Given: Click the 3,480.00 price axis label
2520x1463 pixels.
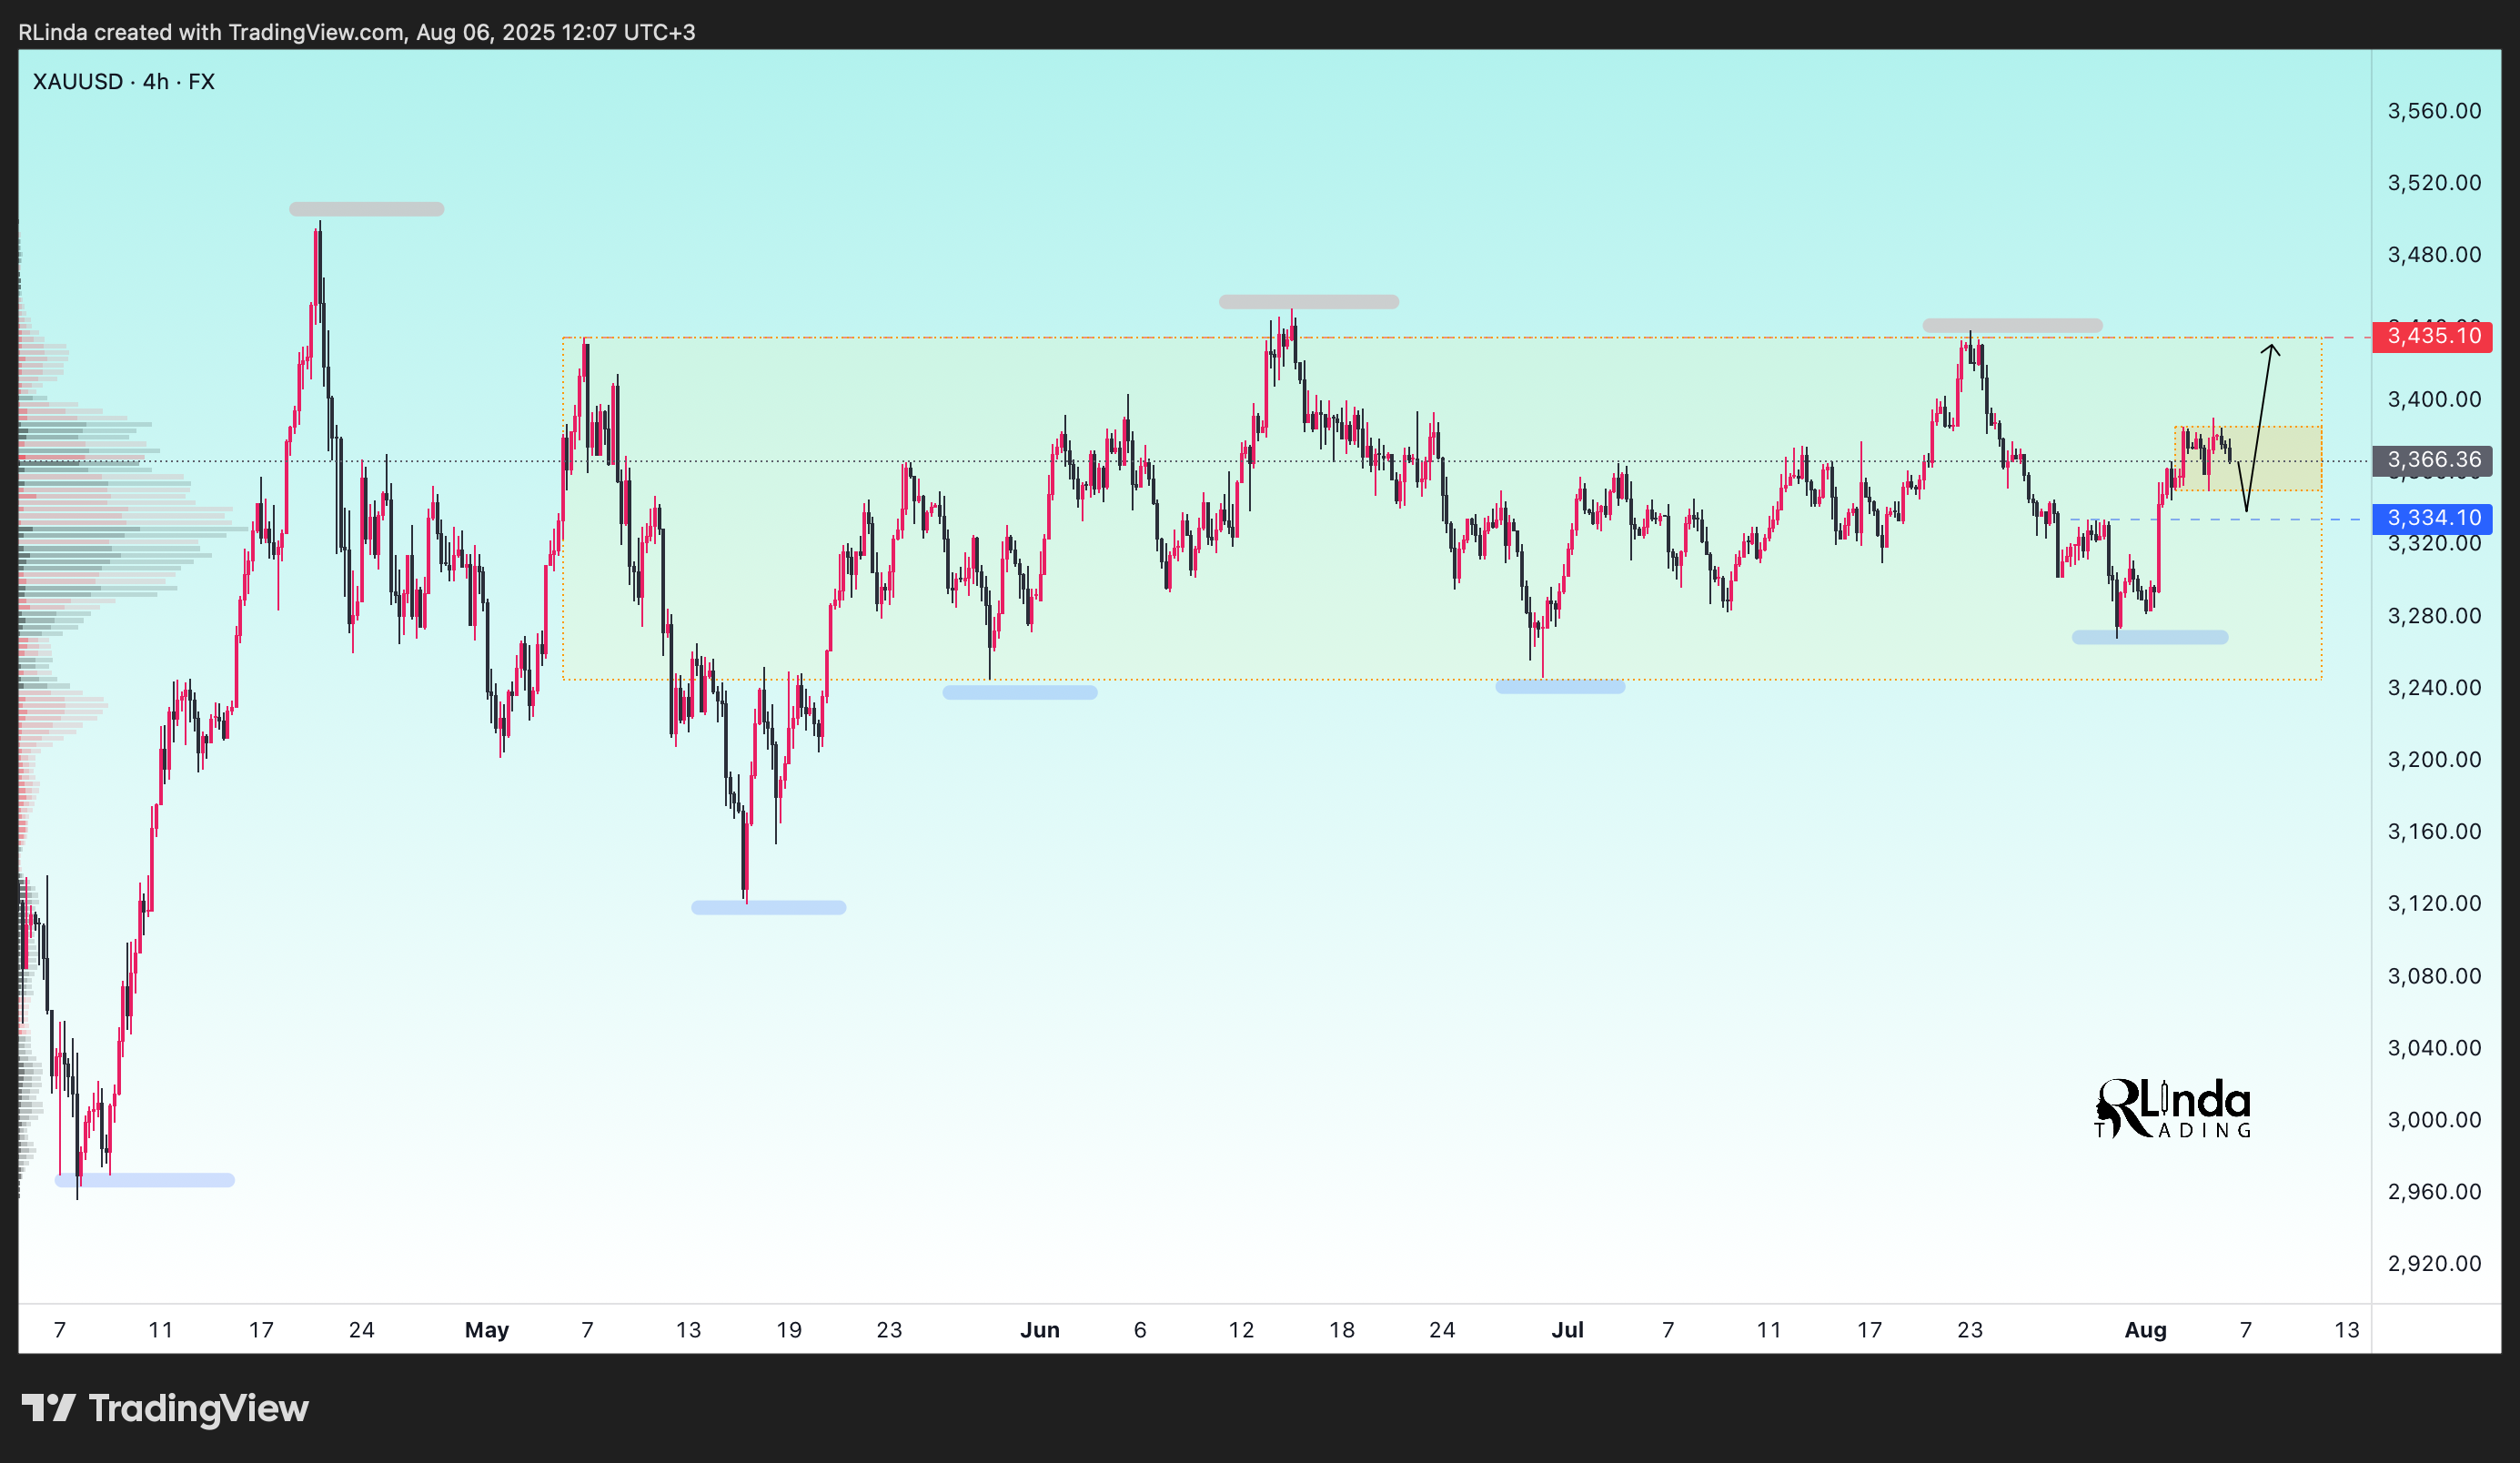Looking at the screenshot, I should point(2434,255).
